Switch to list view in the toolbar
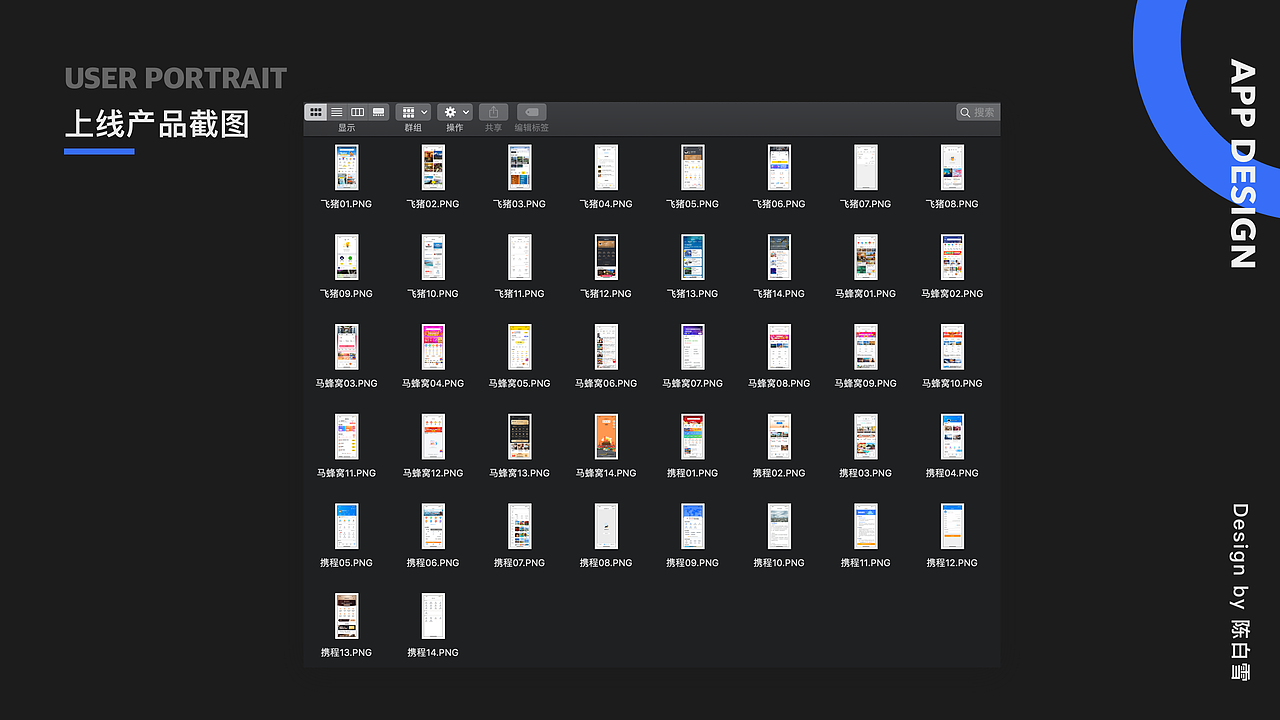This screenshot has height=720, width=1280. (337, 112)
